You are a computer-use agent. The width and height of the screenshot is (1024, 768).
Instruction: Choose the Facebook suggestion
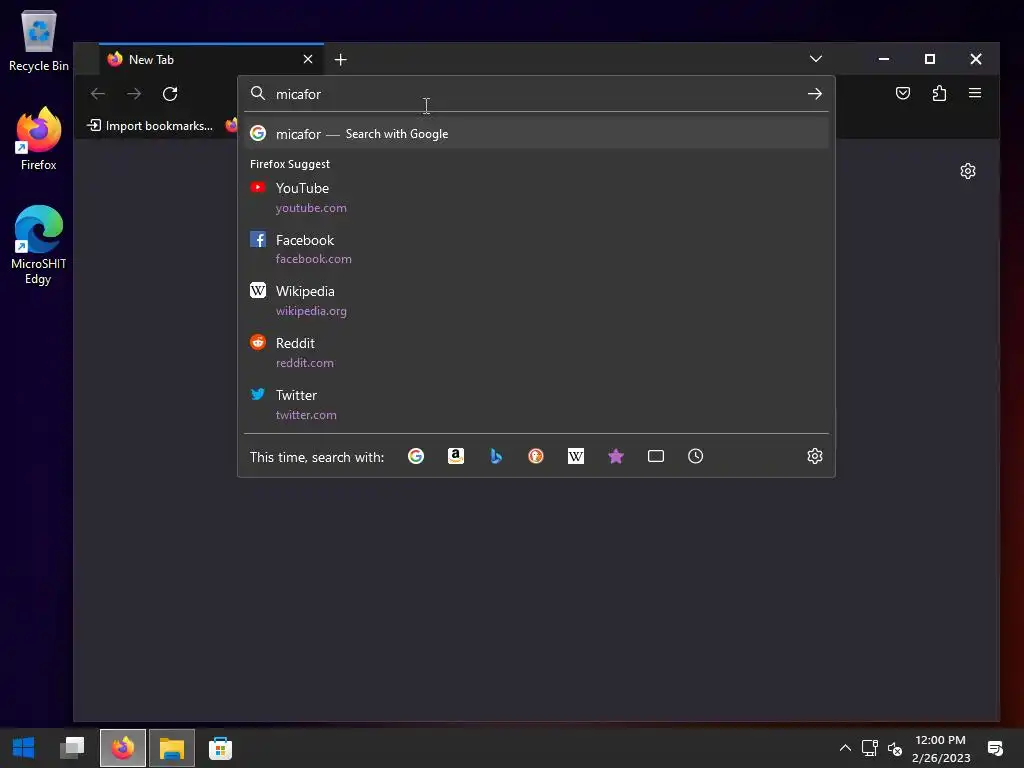click(536, 249)
